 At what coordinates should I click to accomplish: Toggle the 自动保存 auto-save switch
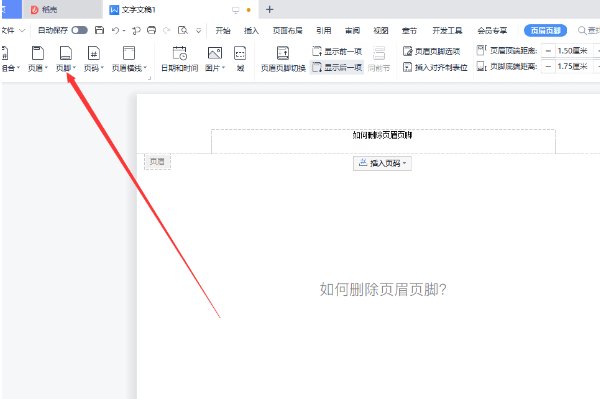[80, 30]
